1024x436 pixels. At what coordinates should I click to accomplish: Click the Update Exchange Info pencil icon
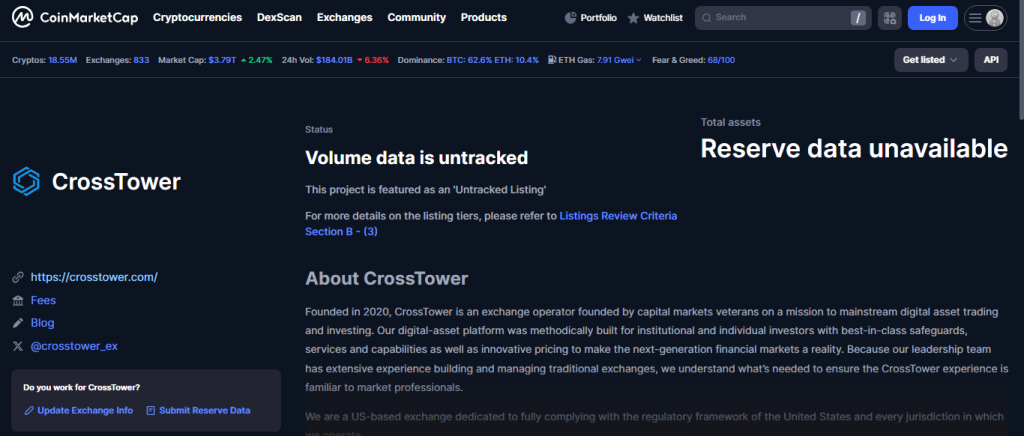[x=29, y=410]
